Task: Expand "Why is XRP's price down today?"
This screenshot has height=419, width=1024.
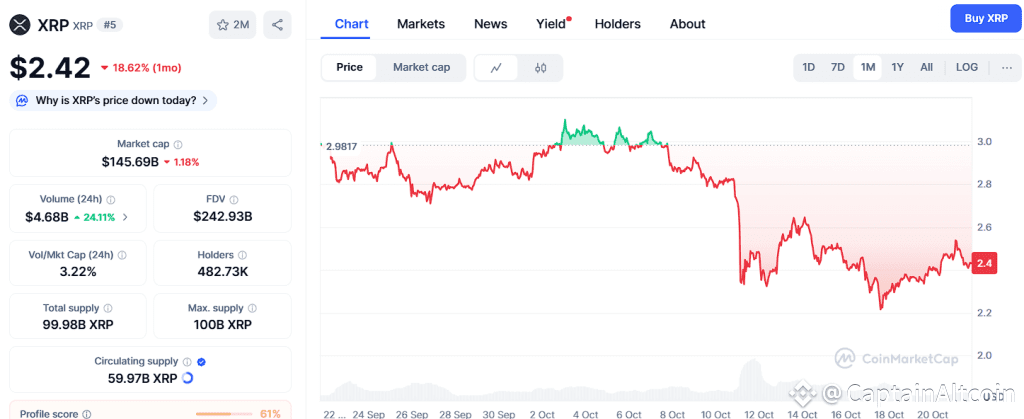Action: coord(113,100)
